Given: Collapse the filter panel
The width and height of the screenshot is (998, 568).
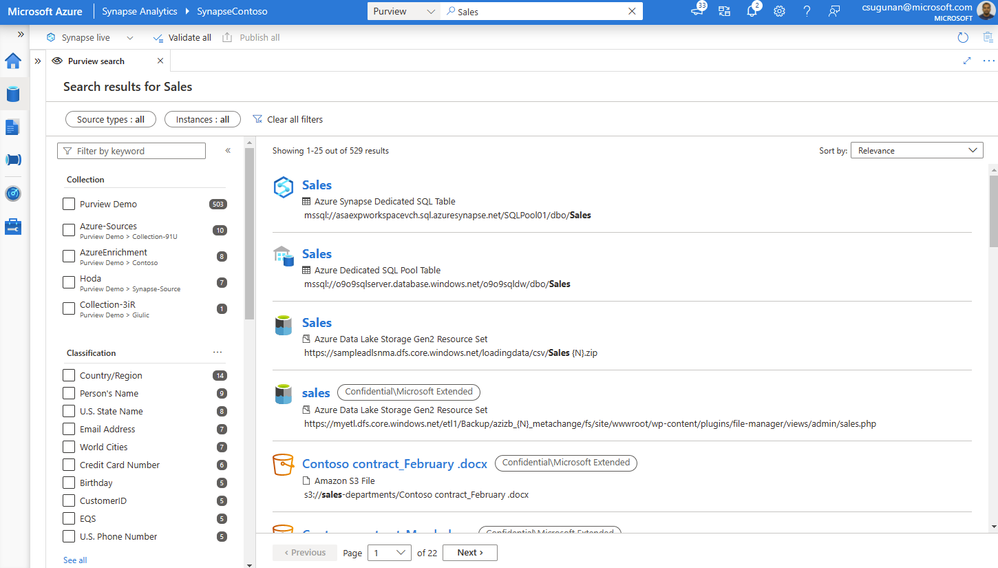Looking at the screenshot, I should pos(228,151).
